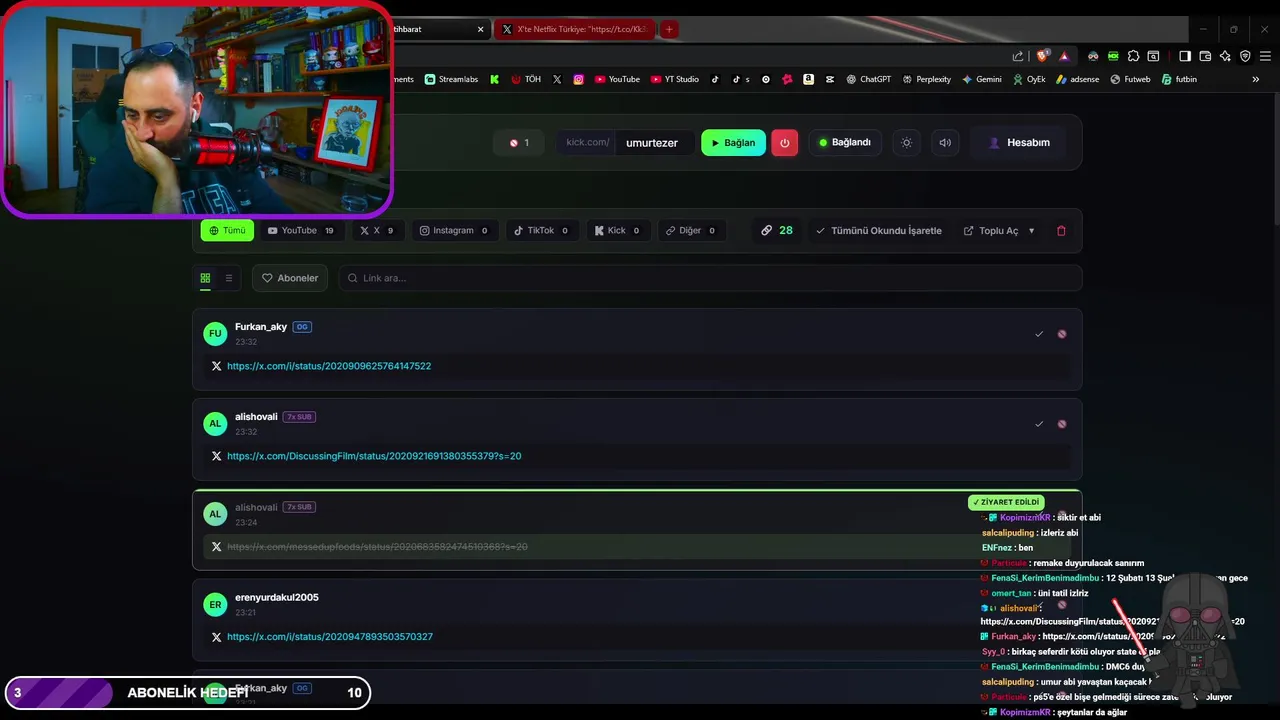The image size is (1280, 720).
Task: Open the visited messedupfoods status link
Action: (x=377, y=547)
